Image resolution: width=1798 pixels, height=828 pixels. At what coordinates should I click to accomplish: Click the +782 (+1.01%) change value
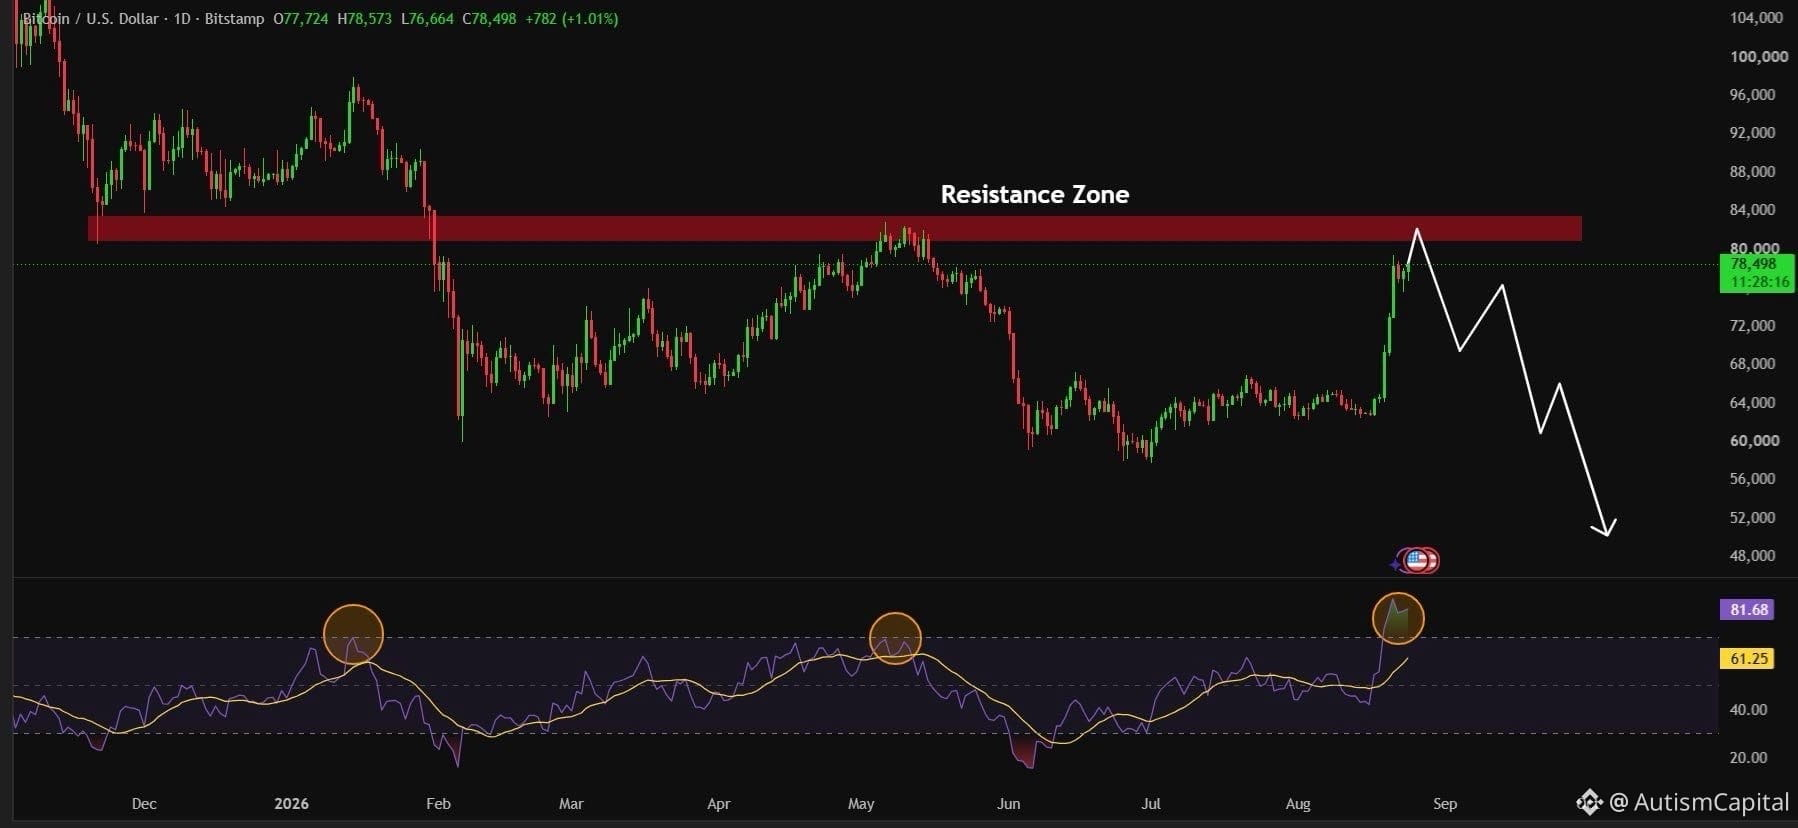pos(572,19)
